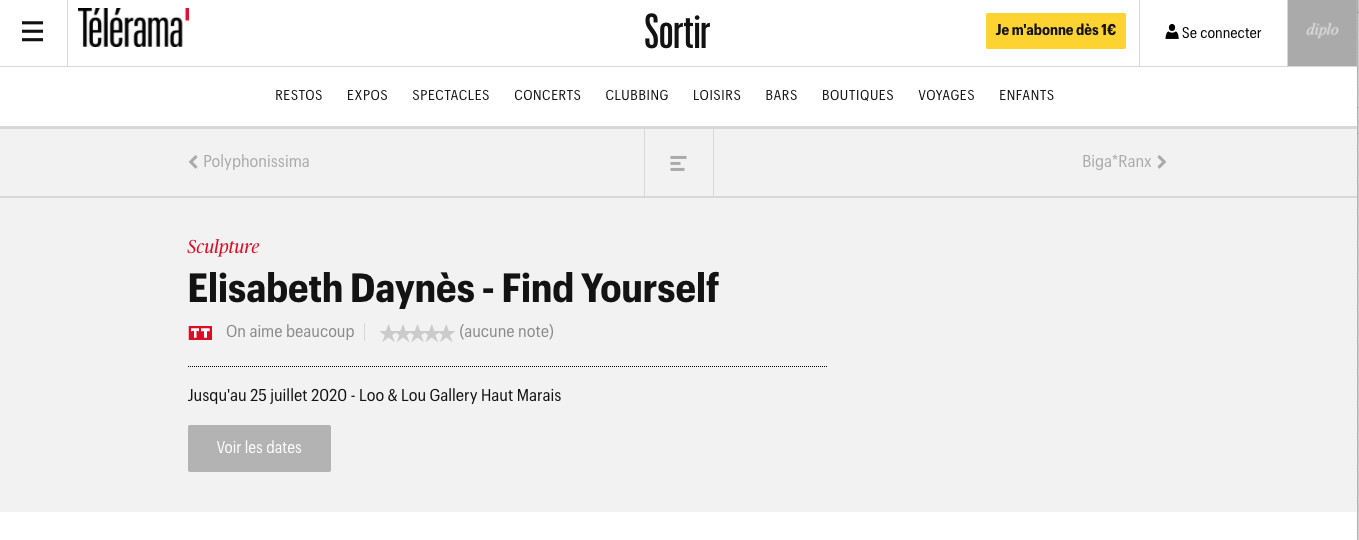Click the user icon beside Se connecter
The image size is (1359, 540).
pos(1172,33)
